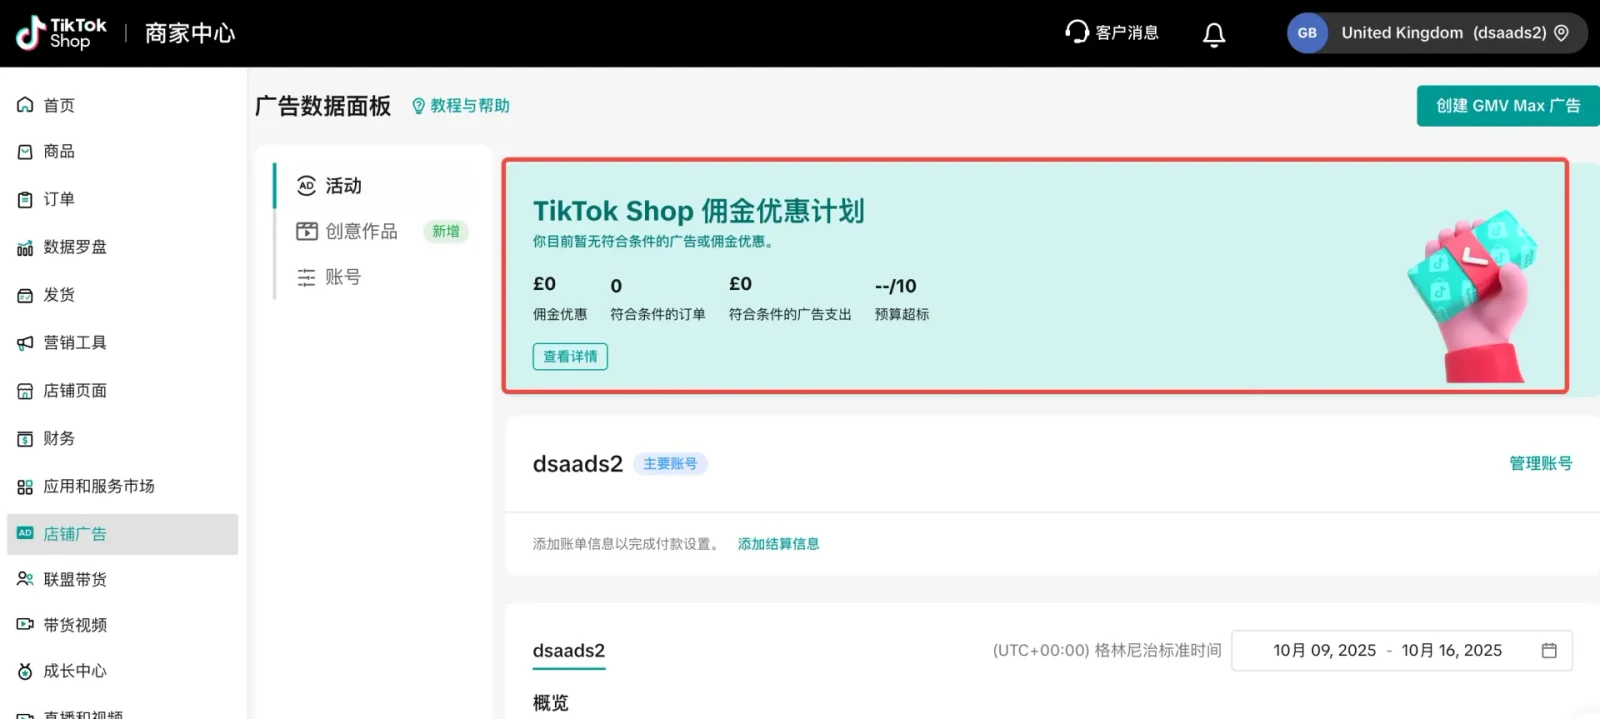Click the 订单 clipboard icon
This screenshot has width=1600, height=719.
point(25,200)
